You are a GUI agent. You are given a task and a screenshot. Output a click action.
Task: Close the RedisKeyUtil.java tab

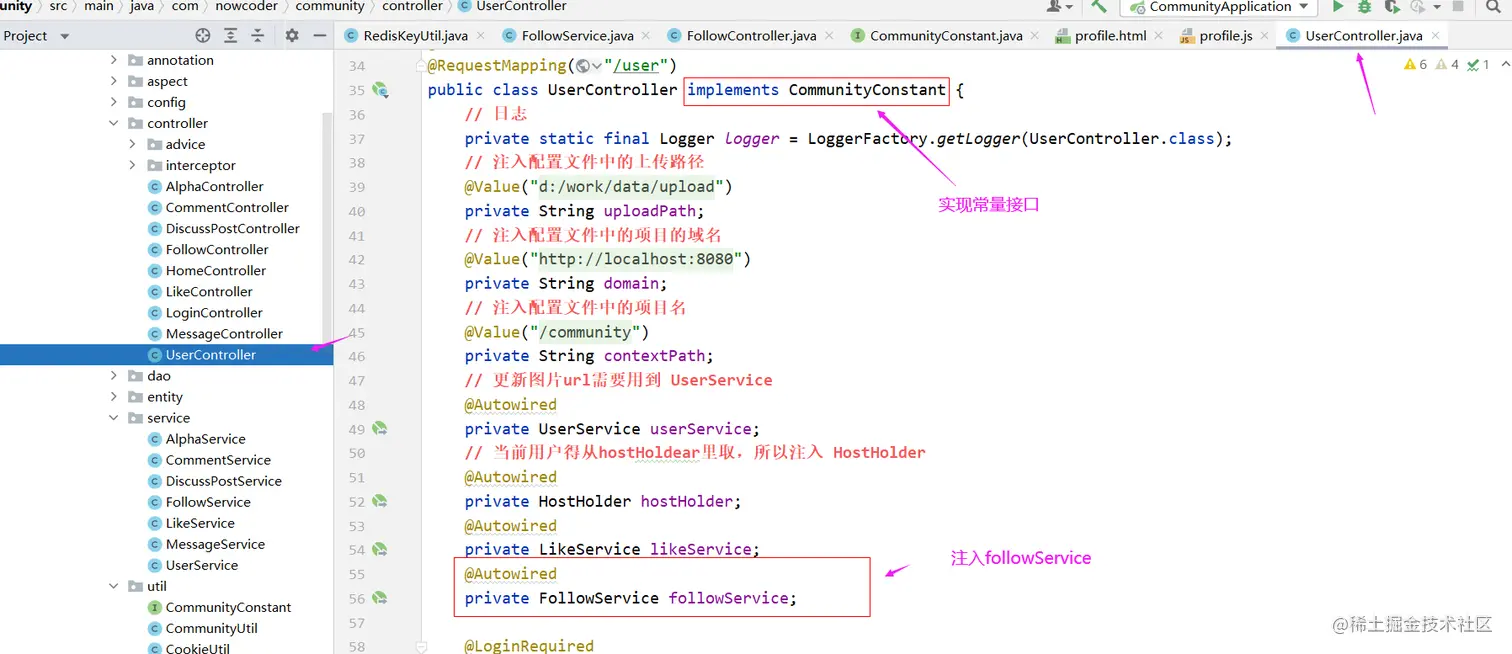click(x=480, y=35)
